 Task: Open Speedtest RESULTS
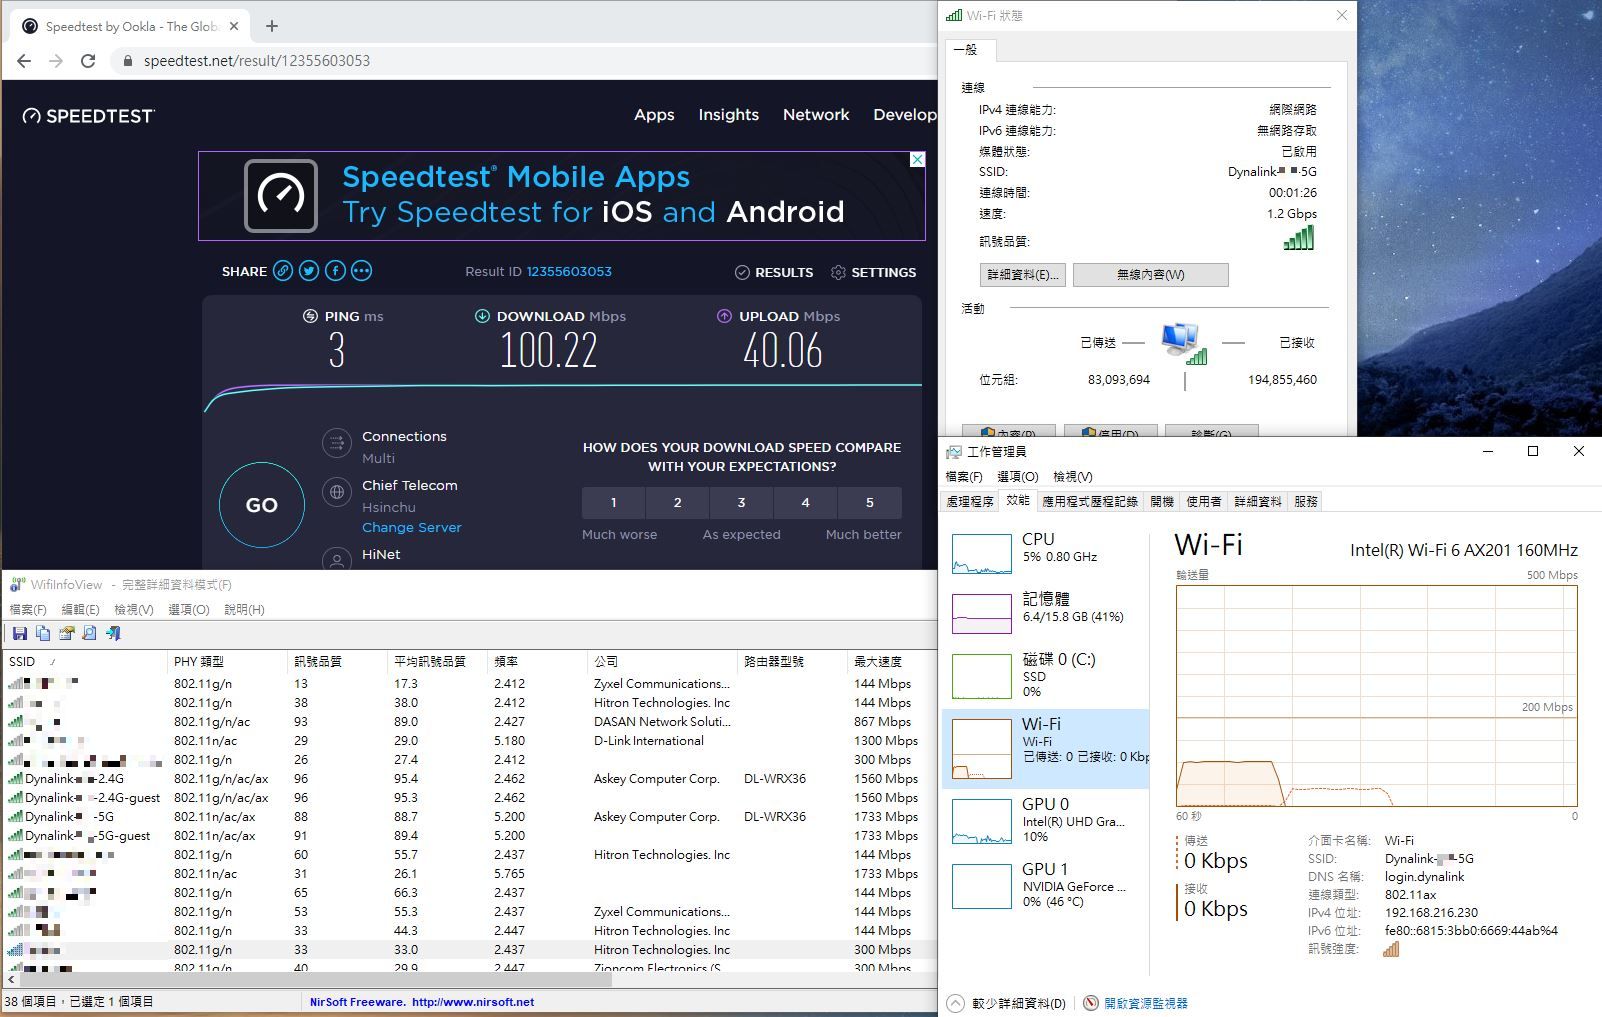coord(774,272)
